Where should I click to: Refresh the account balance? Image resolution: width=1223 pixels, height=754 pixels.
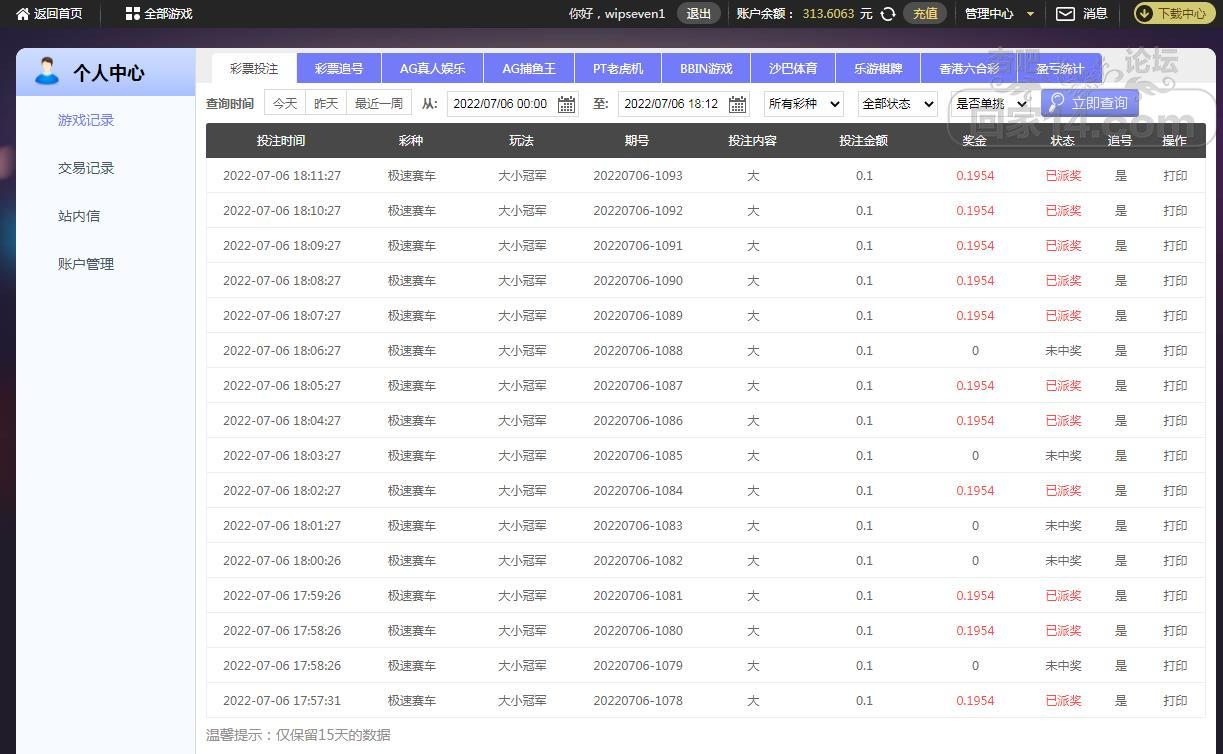pos(887,14)
